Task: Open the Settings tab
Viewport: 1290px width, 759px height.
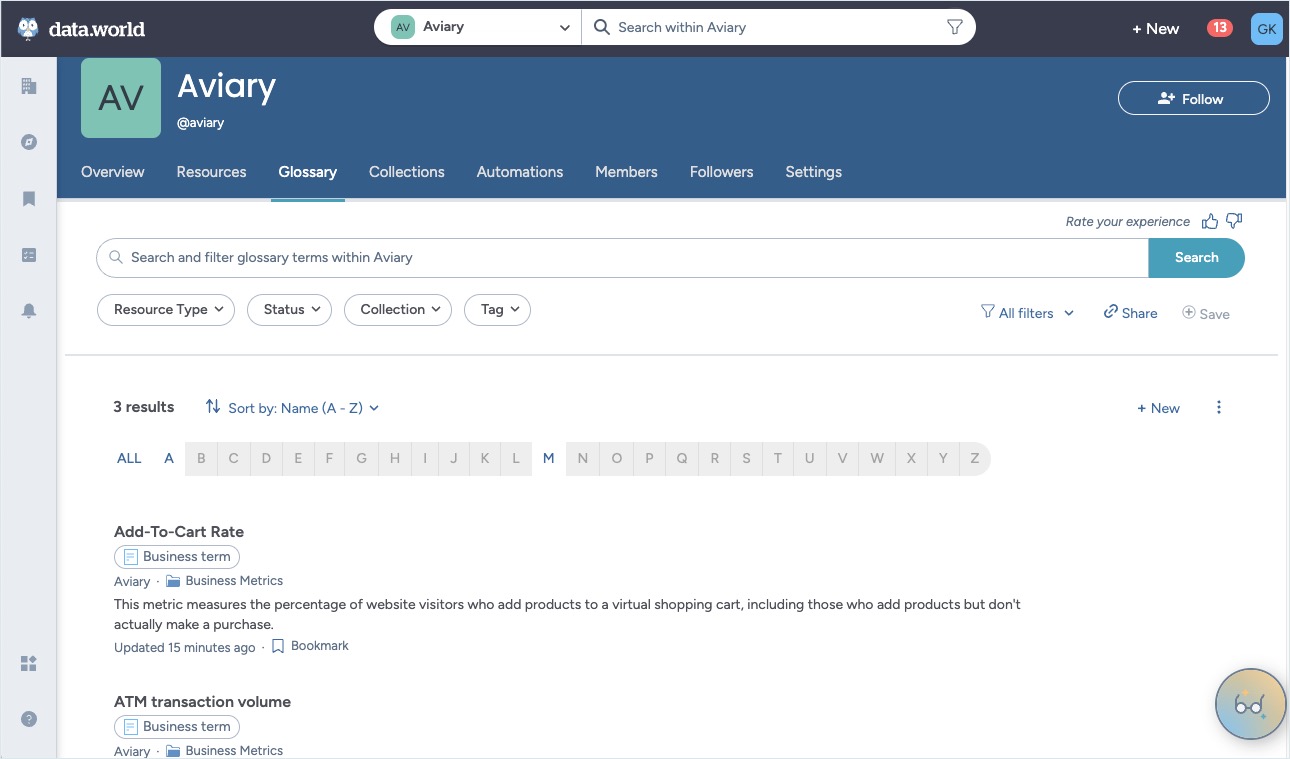Action: tap(813, 172)
